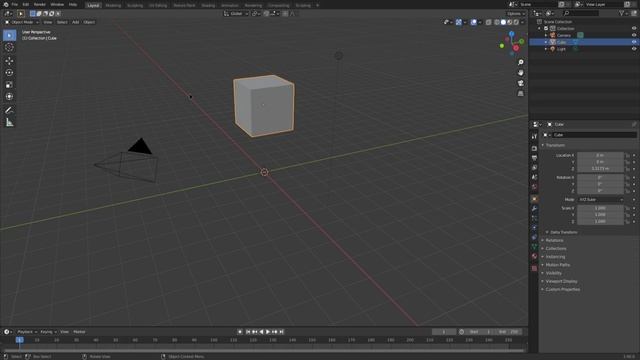640x360 pixels.
Task: Expand Camera item in outliner
Action: click(x=546, y=36)
